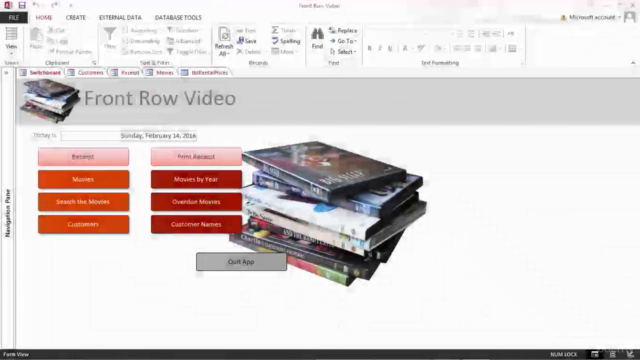Open the Advanced filter options
This screenshot has height=360, width=640.
pos(184,41)
